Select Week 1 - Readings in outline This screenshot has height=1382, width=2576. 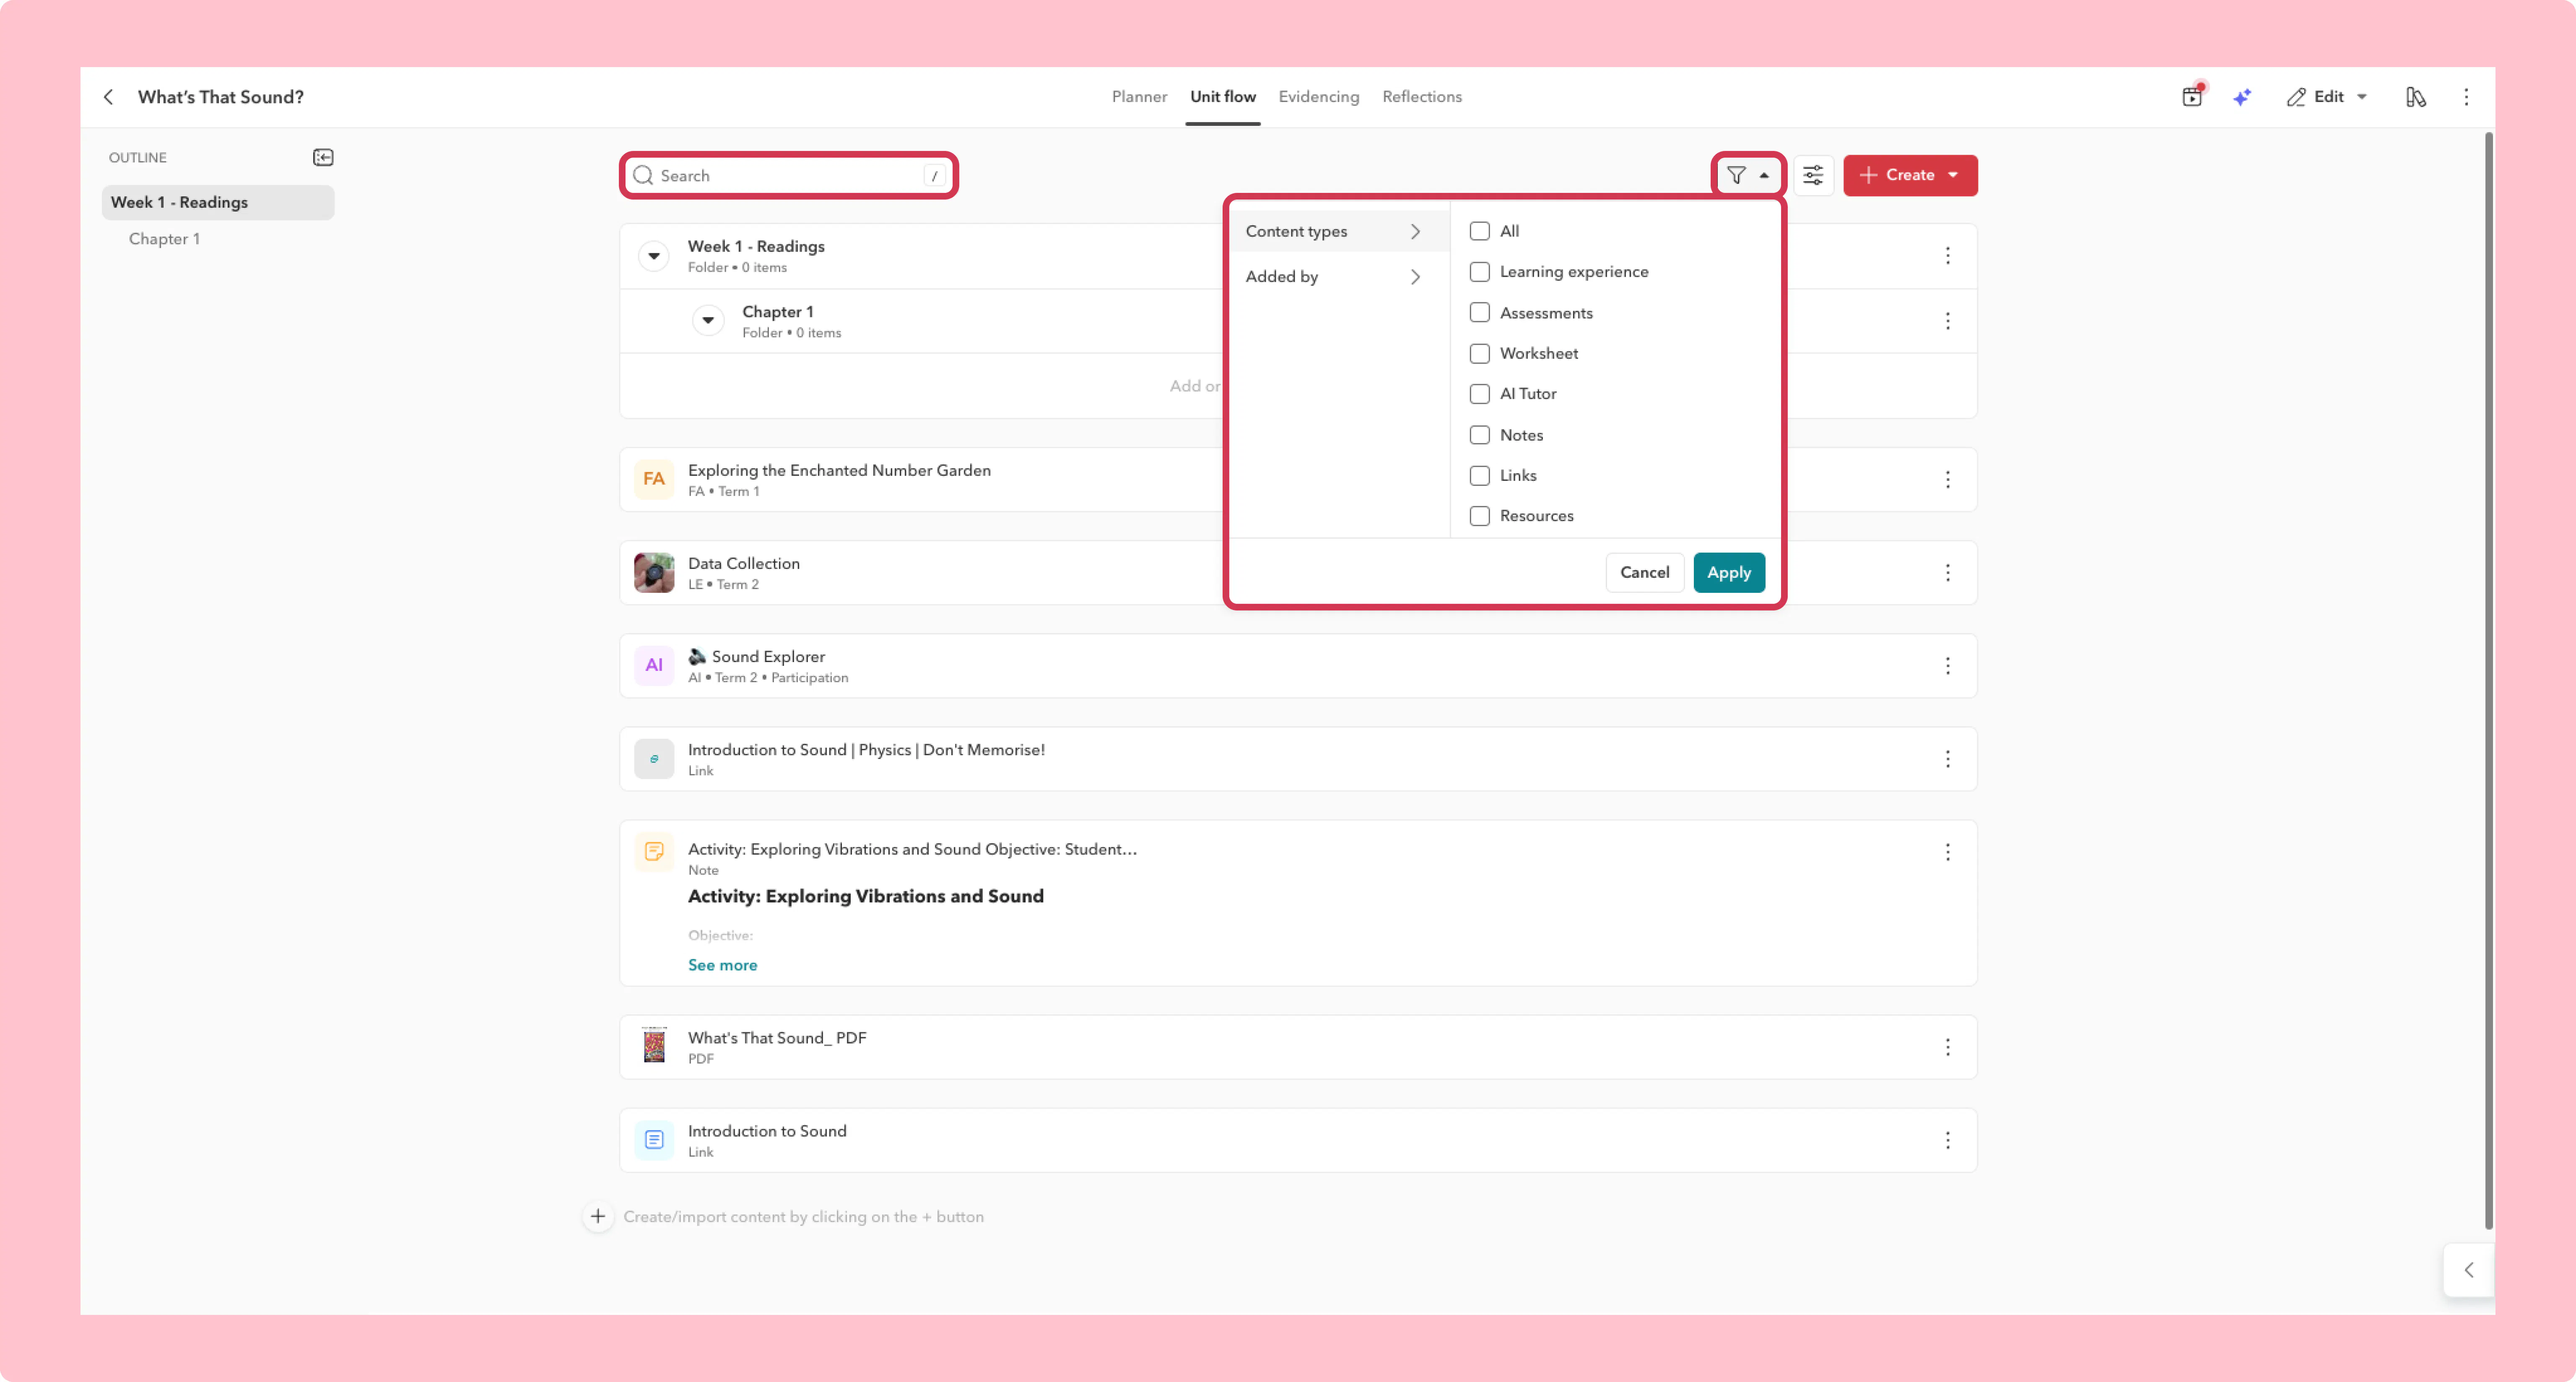pos(218,202)
